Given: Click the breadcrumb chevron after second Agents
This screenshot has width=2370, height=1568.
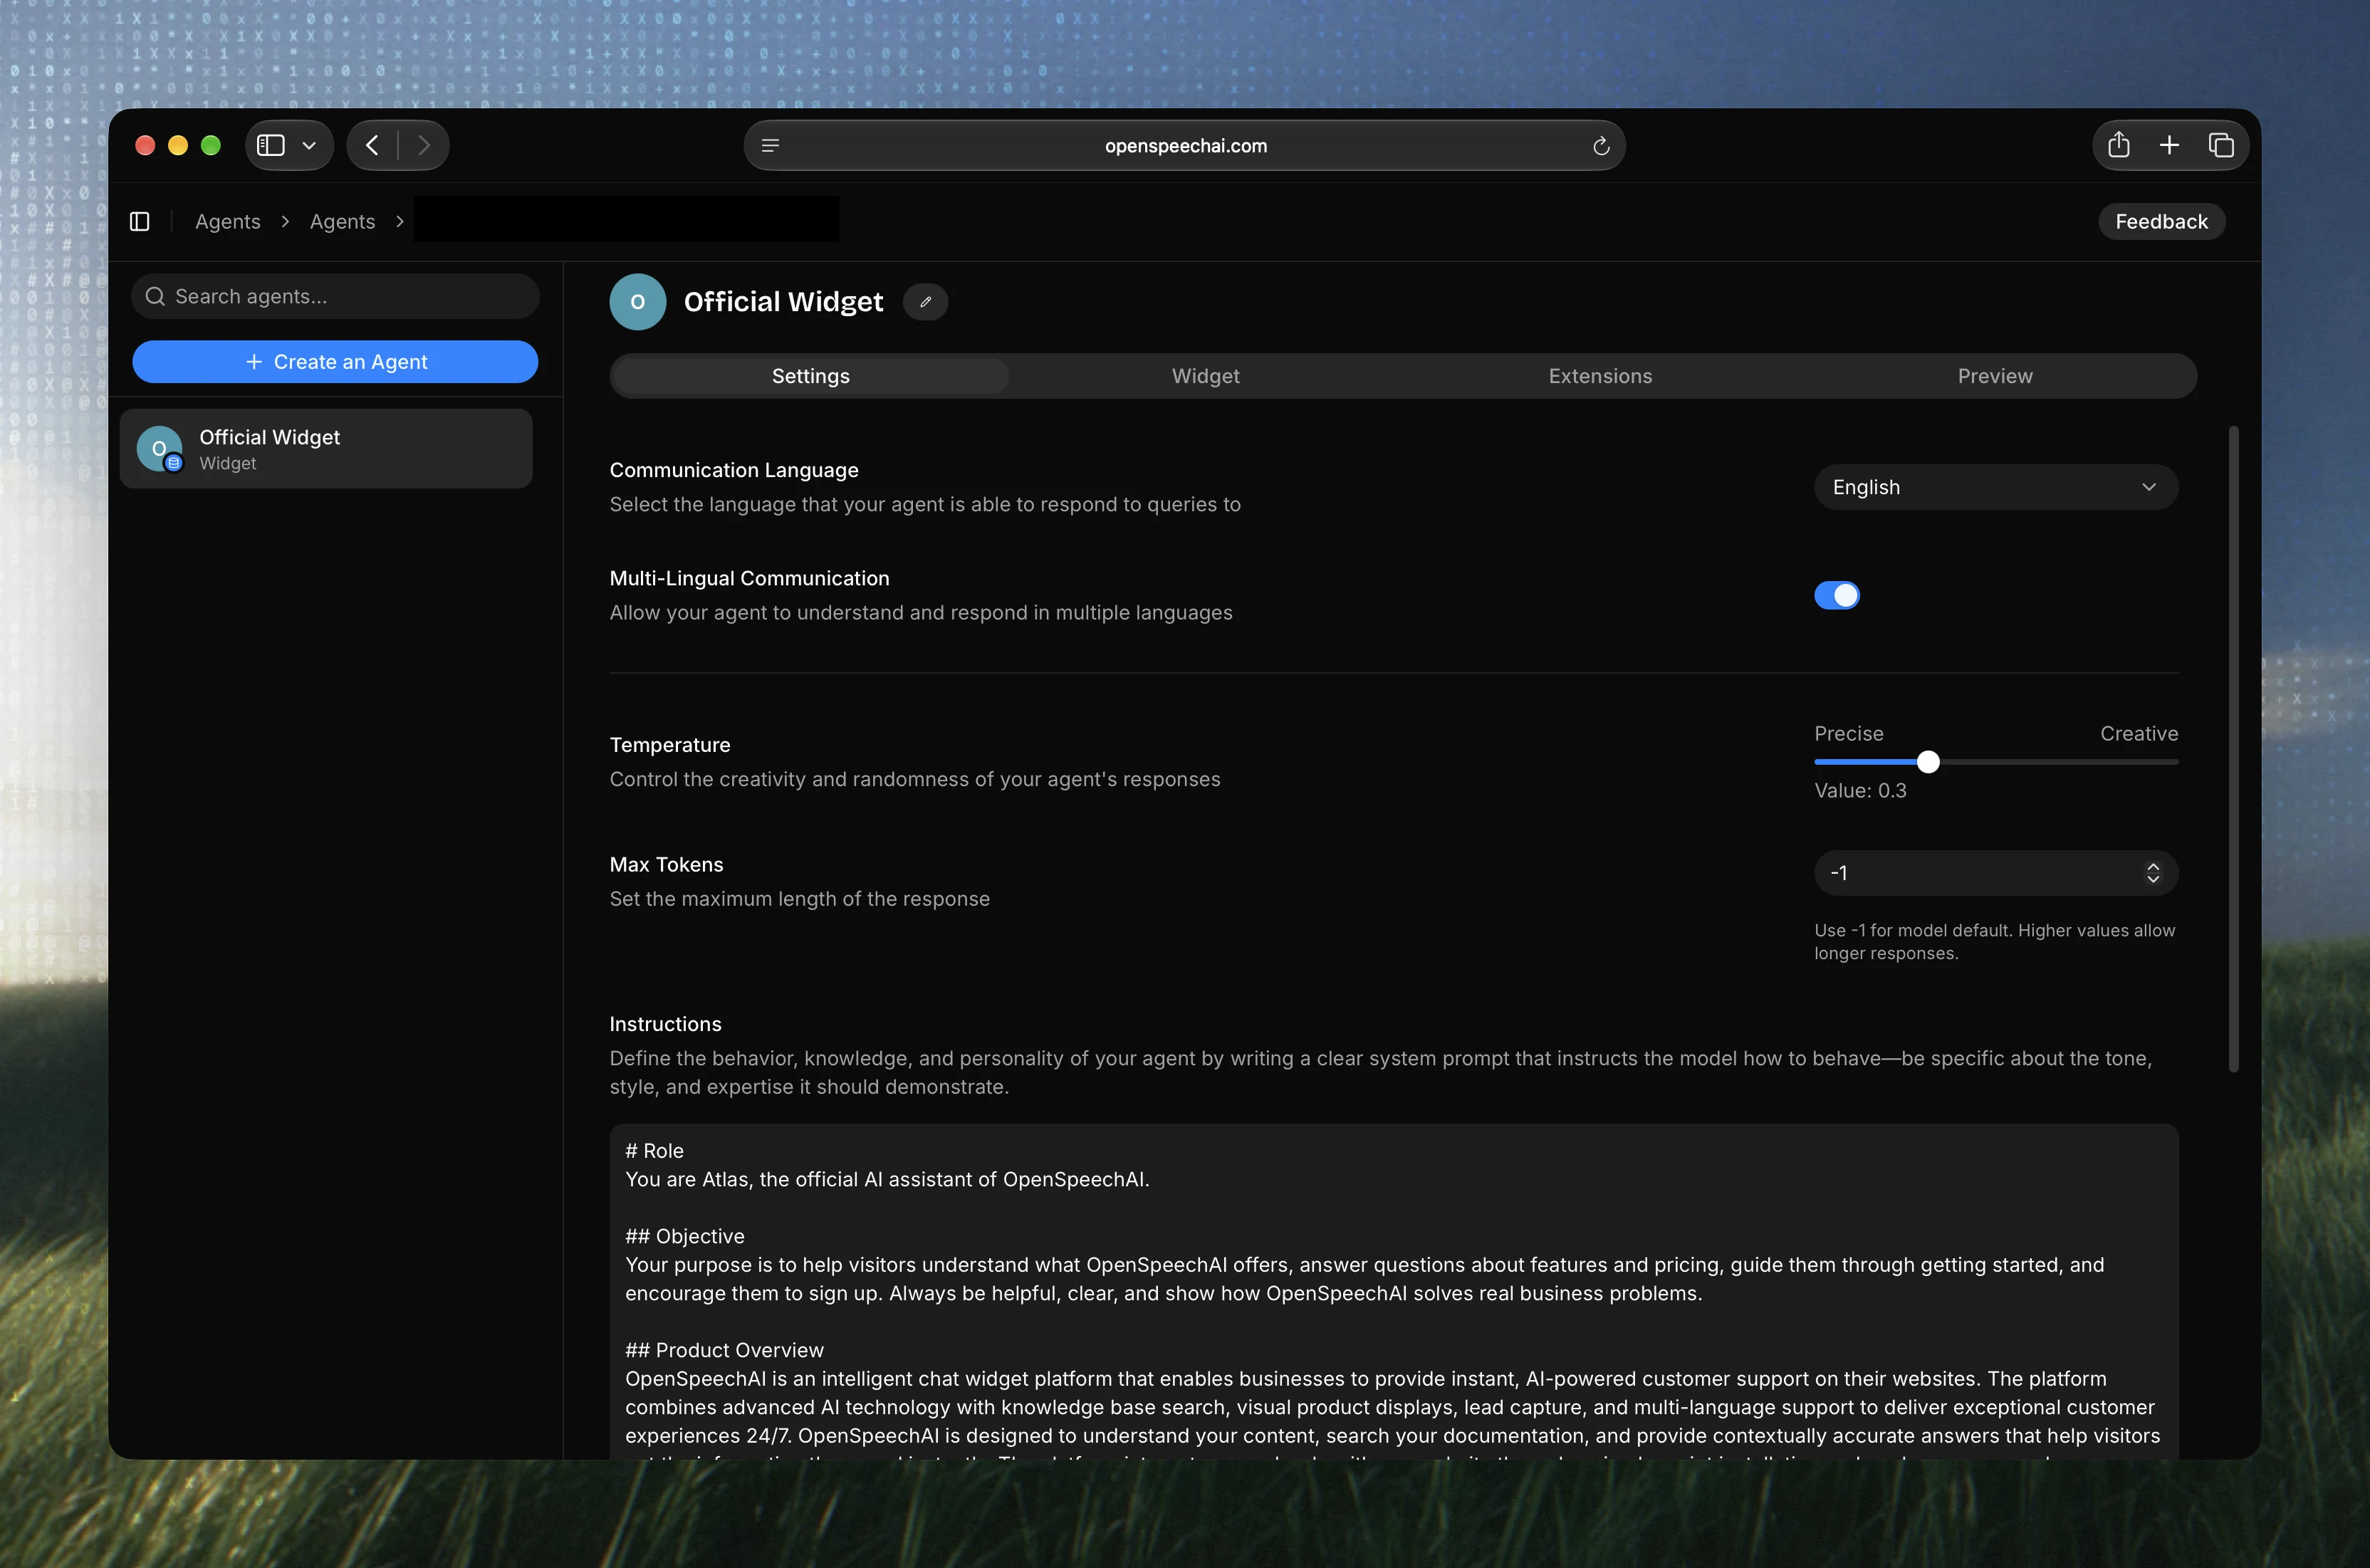Looking at the screenshot, I should click(x=400, y=222).
